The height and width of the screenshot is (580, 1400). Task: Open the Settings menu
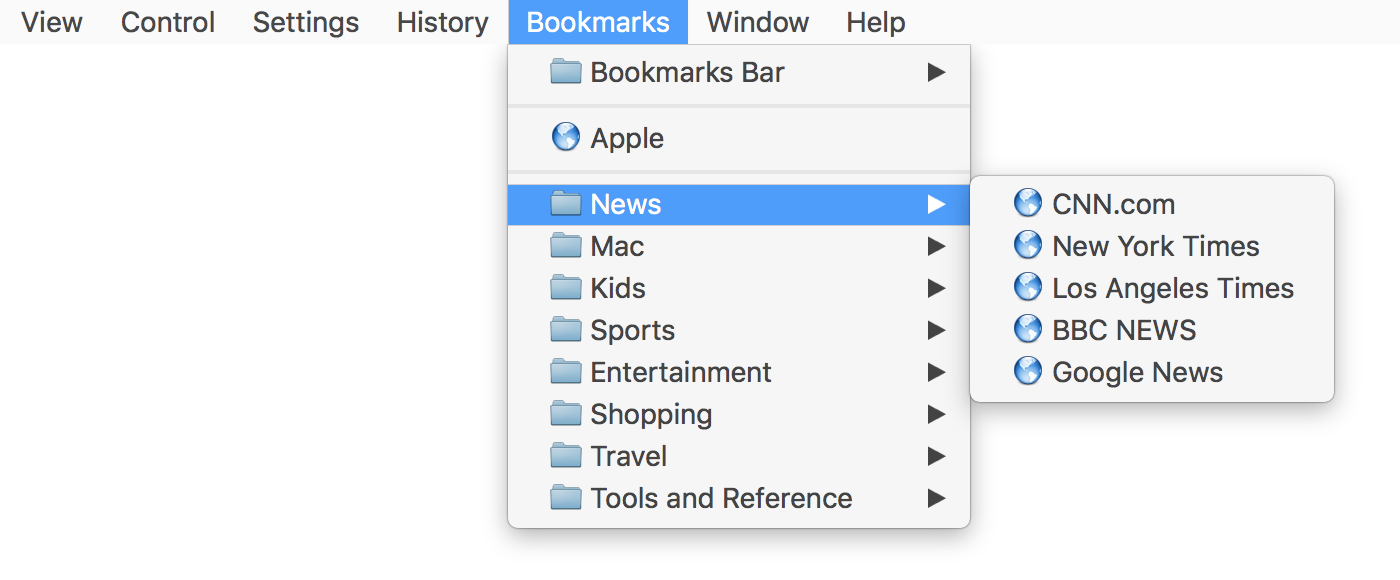point(305,22)
